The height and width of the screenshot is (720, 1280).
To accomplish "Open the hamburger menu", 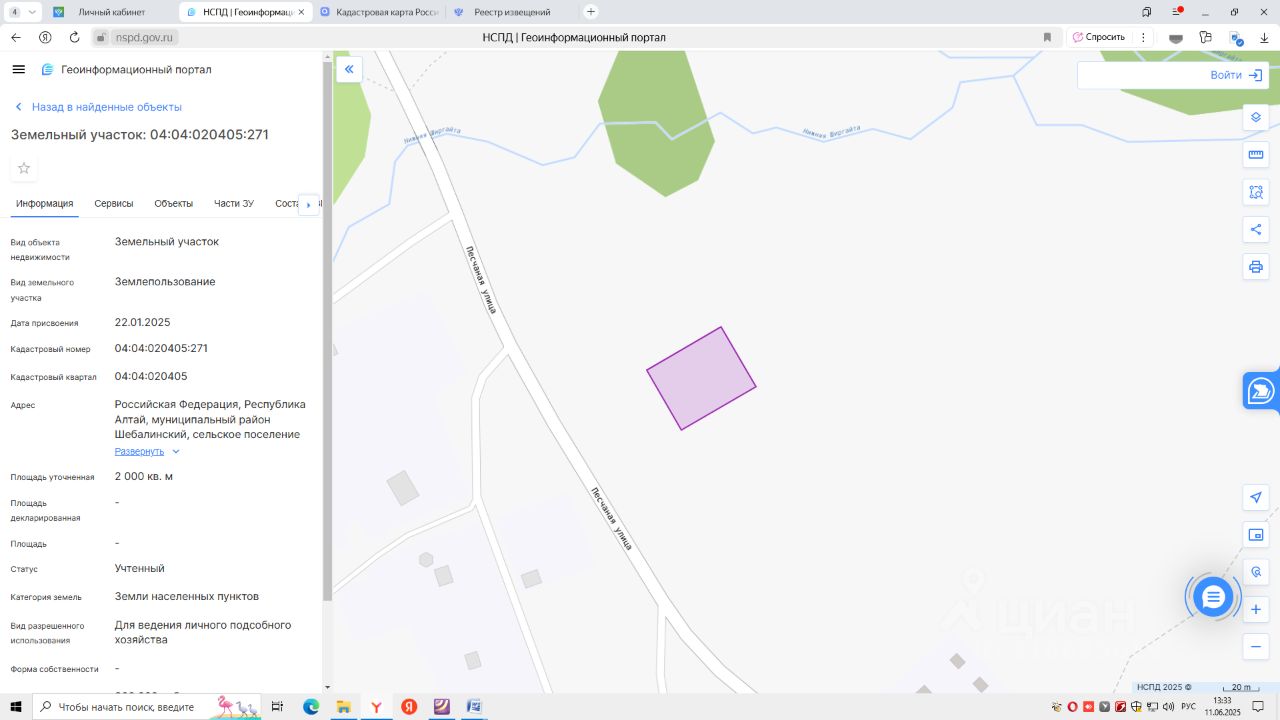I will (18, 69).
